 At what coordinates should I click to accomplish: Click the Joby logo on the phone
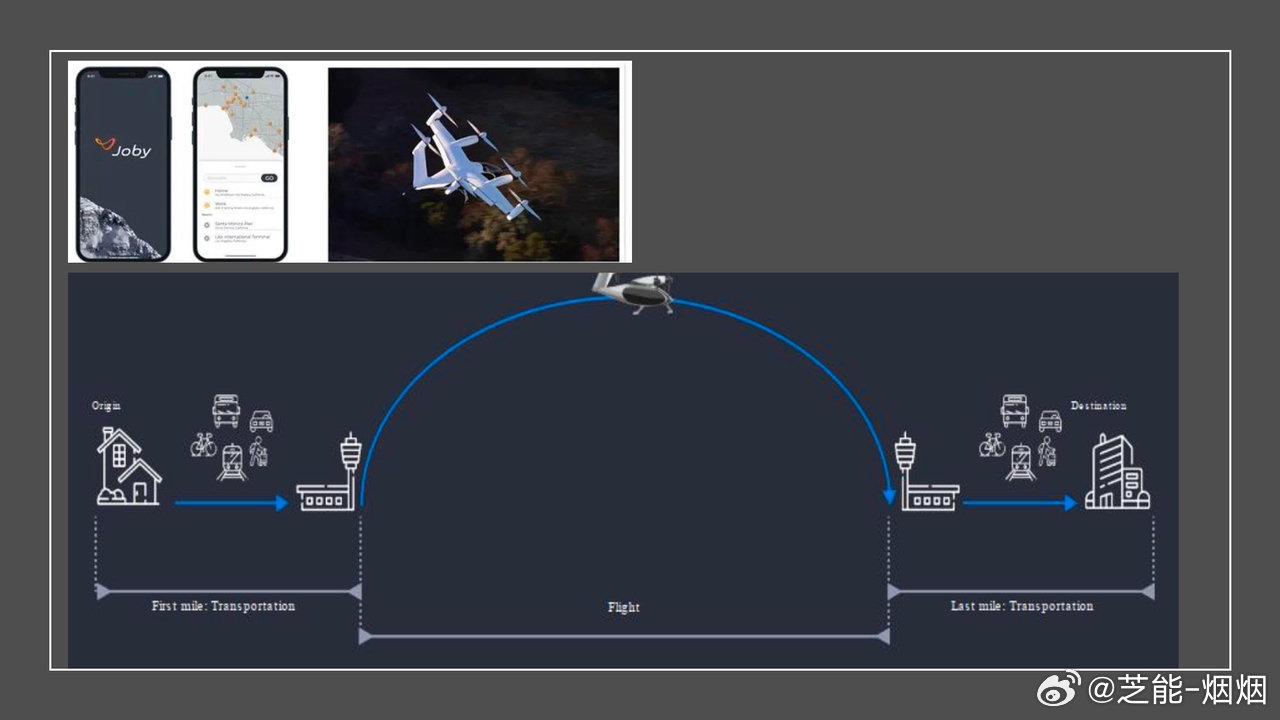click(123, 149)
